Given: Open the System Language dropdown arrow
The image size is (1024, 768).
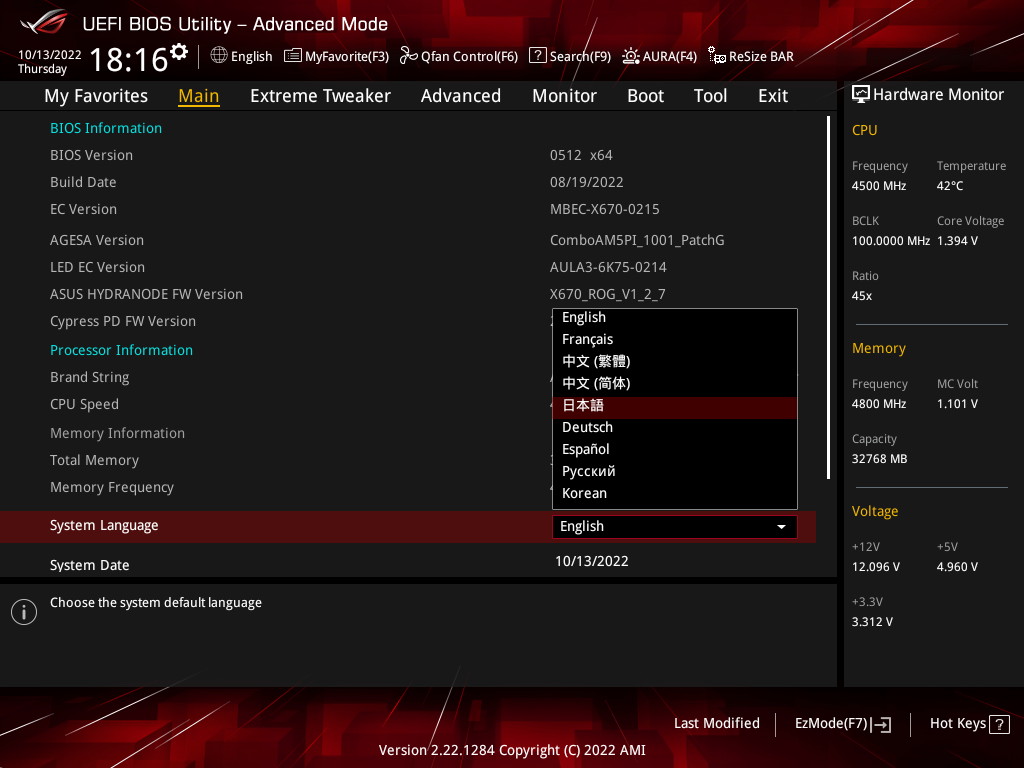Looking at the screenshot, I should point(781,526).
